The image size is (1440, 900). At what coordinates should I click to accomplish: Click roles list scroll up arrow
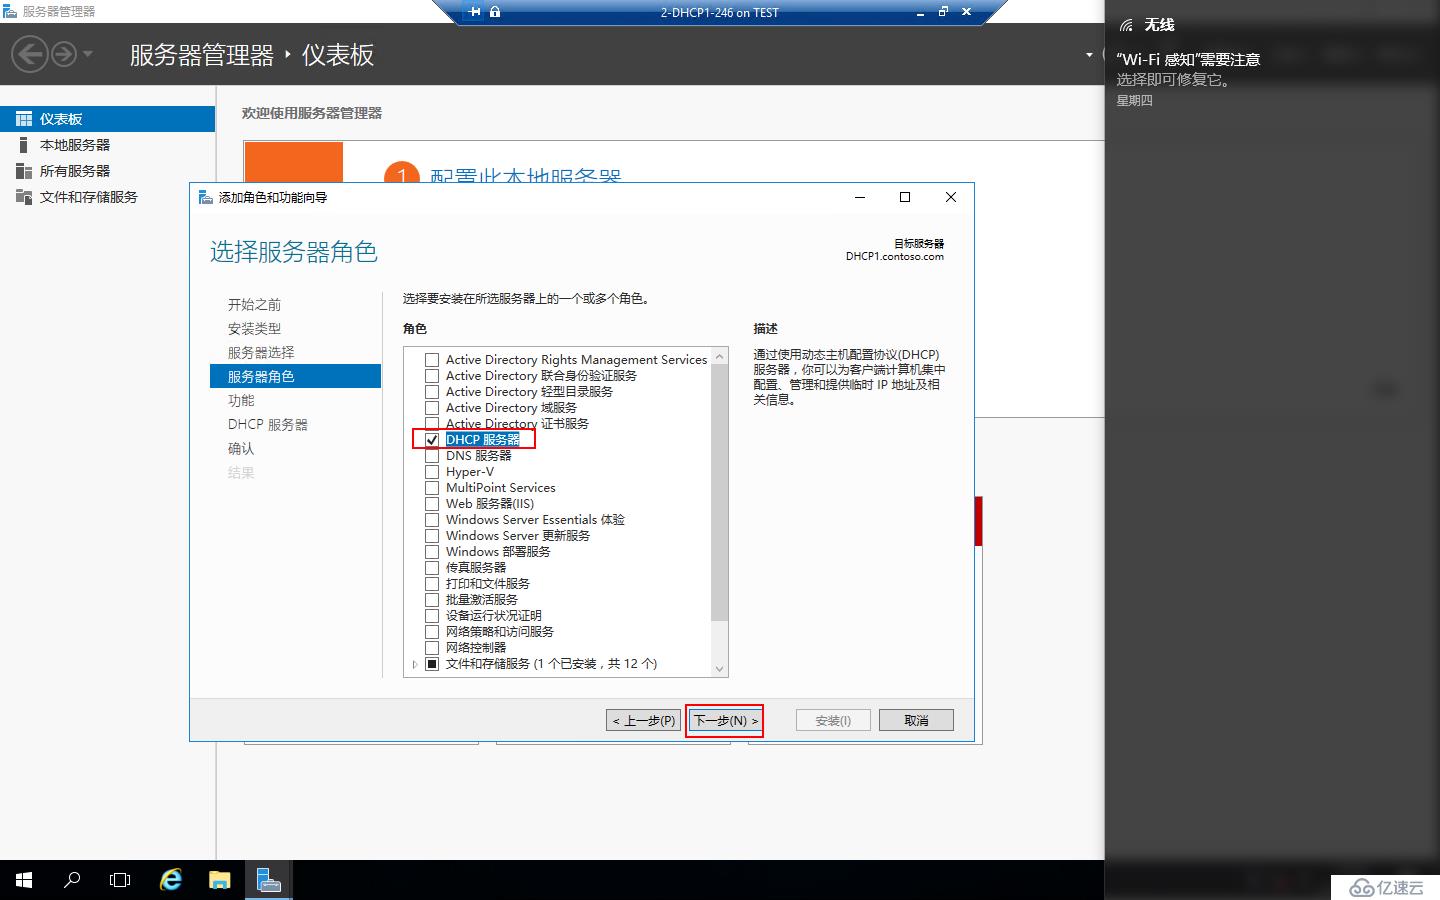(720, 355)
